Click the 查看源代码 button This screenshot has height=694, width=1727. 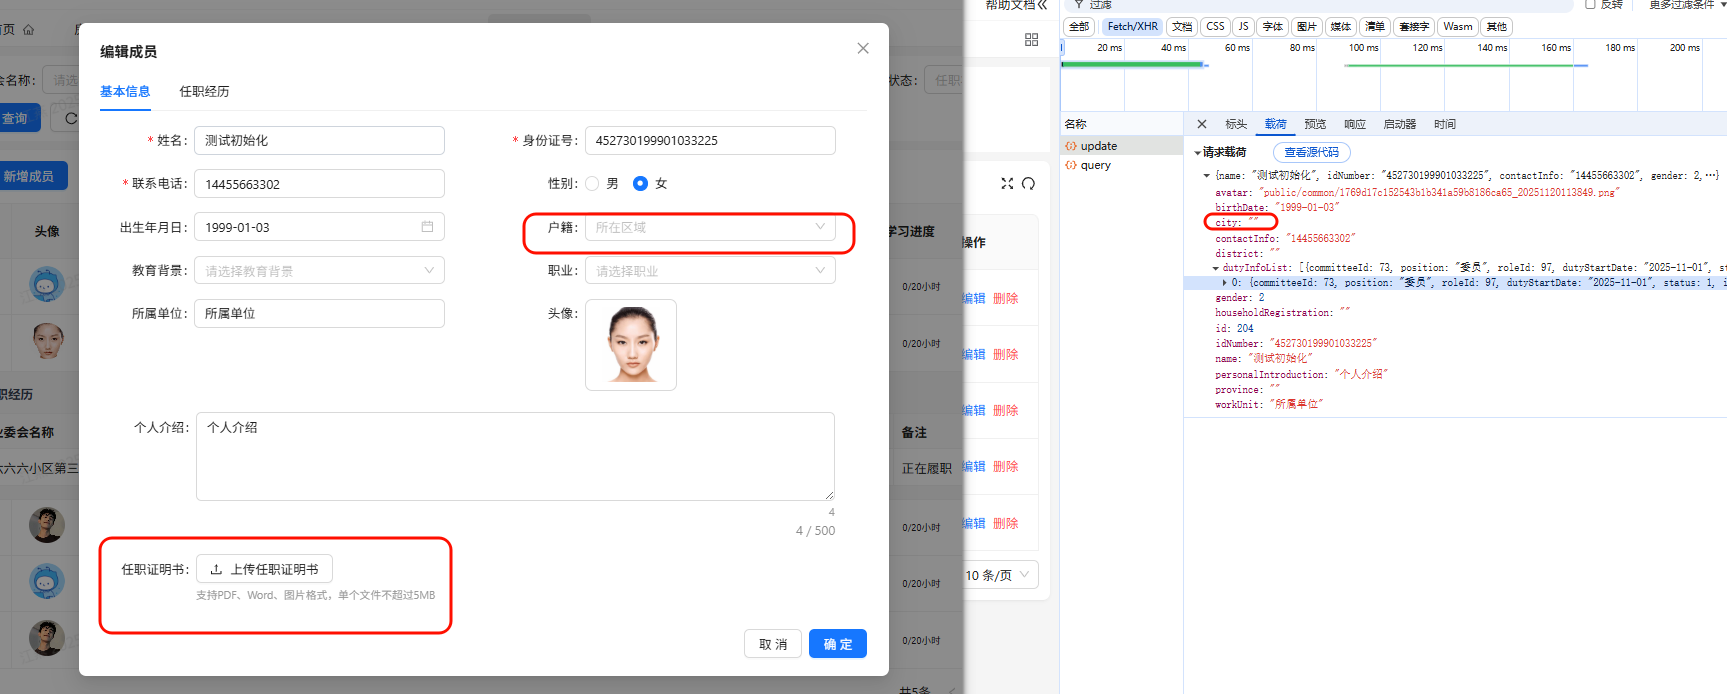pyautogui.click(x=1311, y=152)
